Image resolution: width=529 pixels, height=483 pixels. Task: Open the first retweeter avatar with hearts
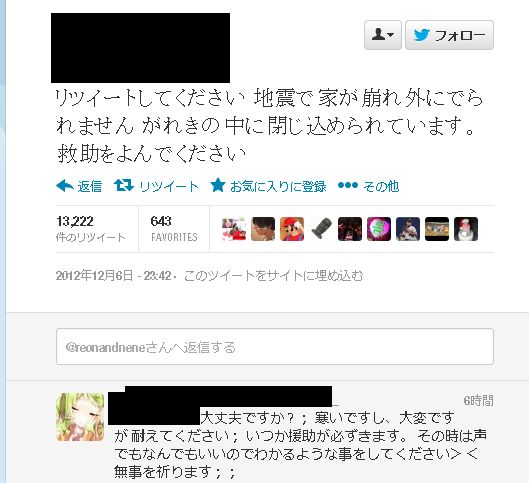tap(234, 229)
